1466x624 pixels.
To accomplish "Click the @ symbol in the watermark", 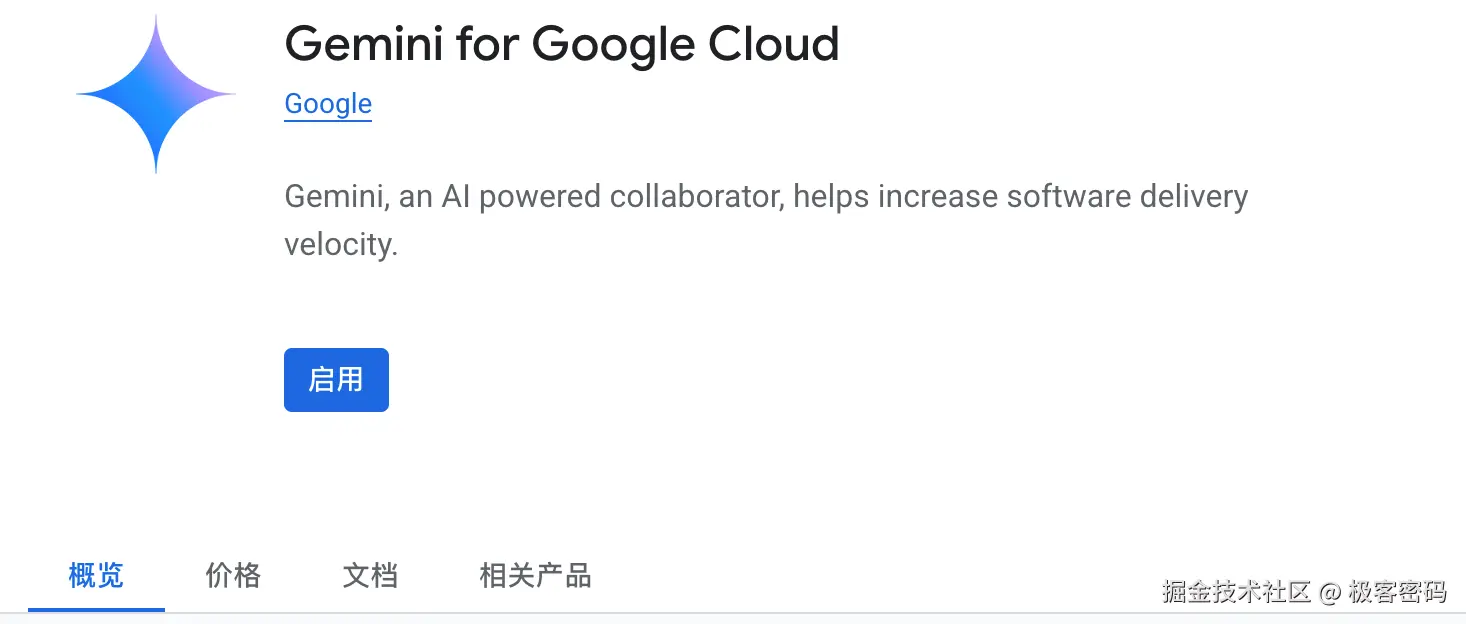I will [1329, 592].
